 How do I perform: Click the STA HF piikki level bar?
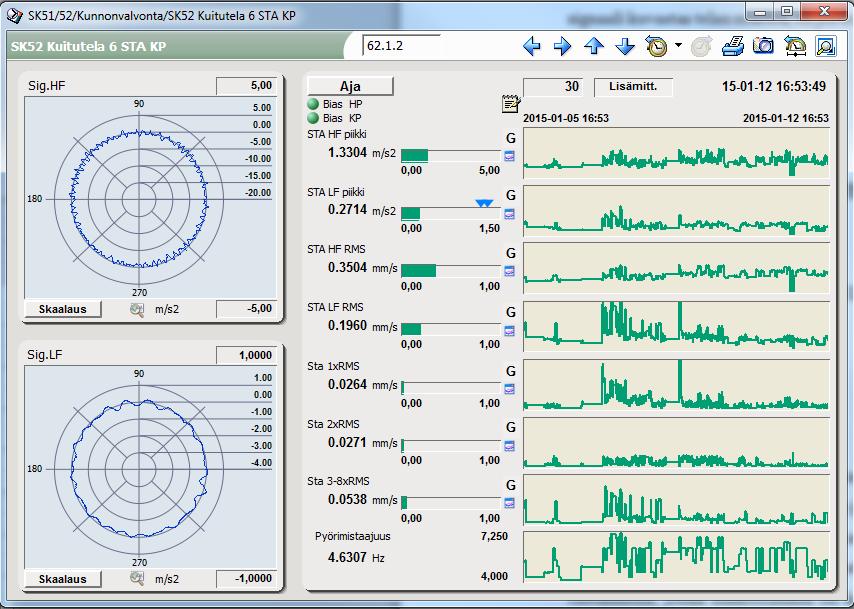coord(451,156)
